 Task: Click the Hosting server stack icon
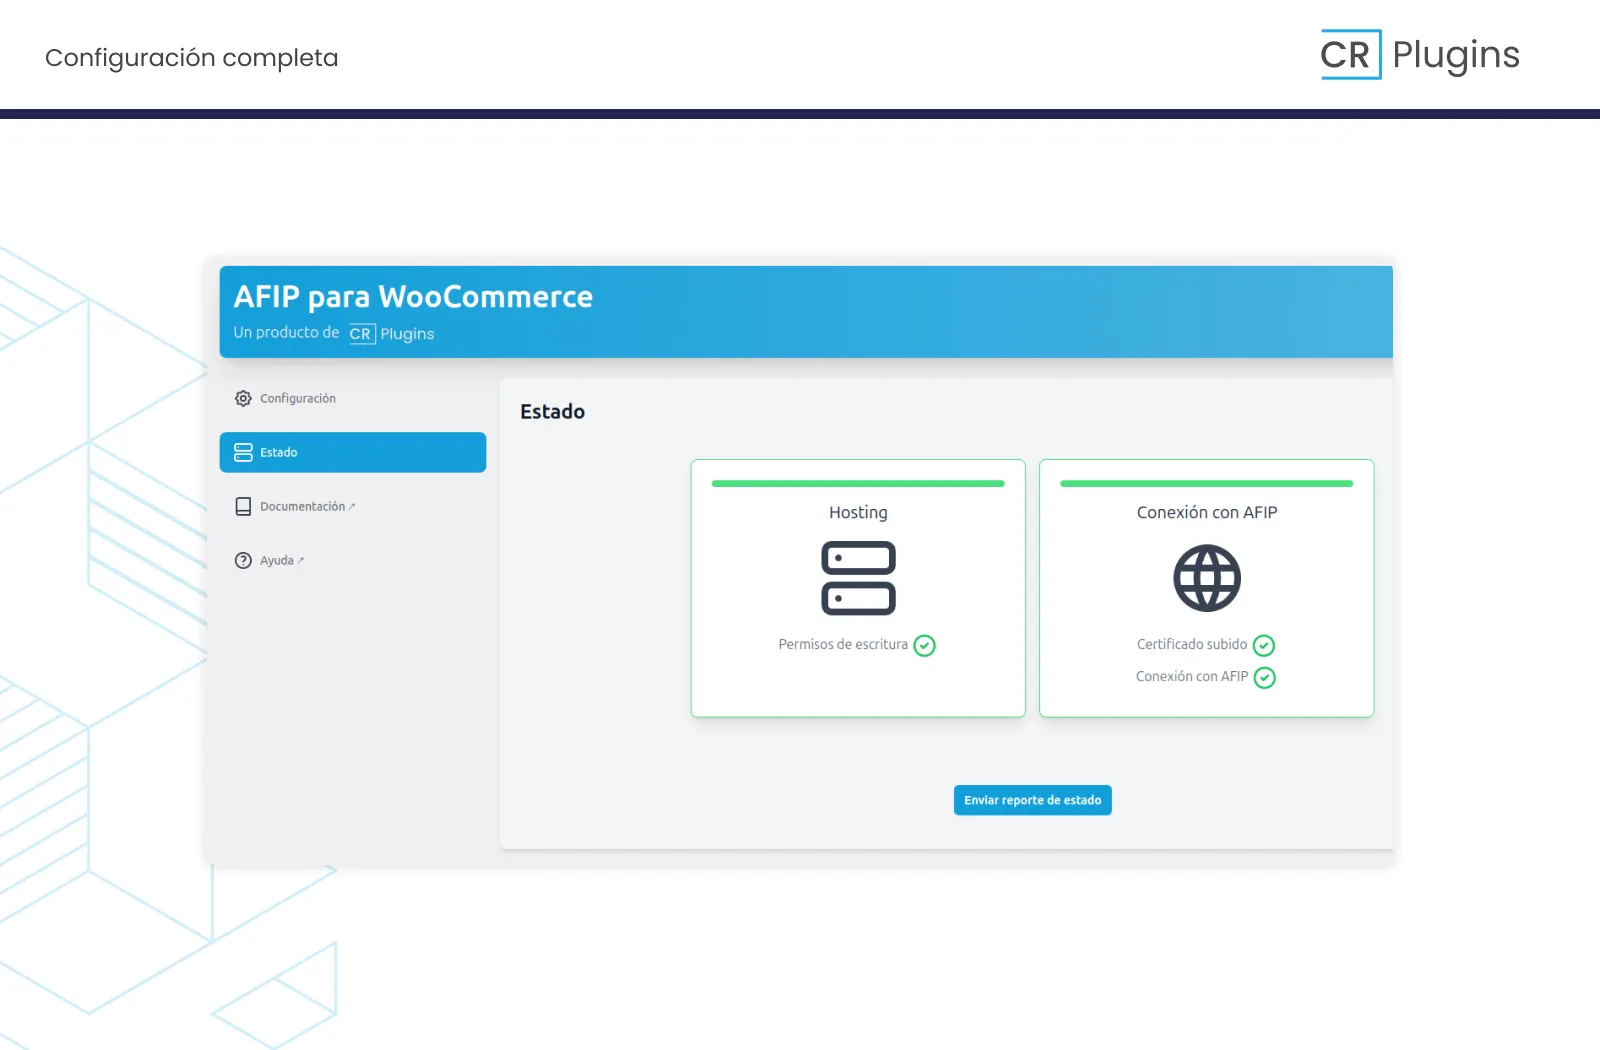coord(858,578)
